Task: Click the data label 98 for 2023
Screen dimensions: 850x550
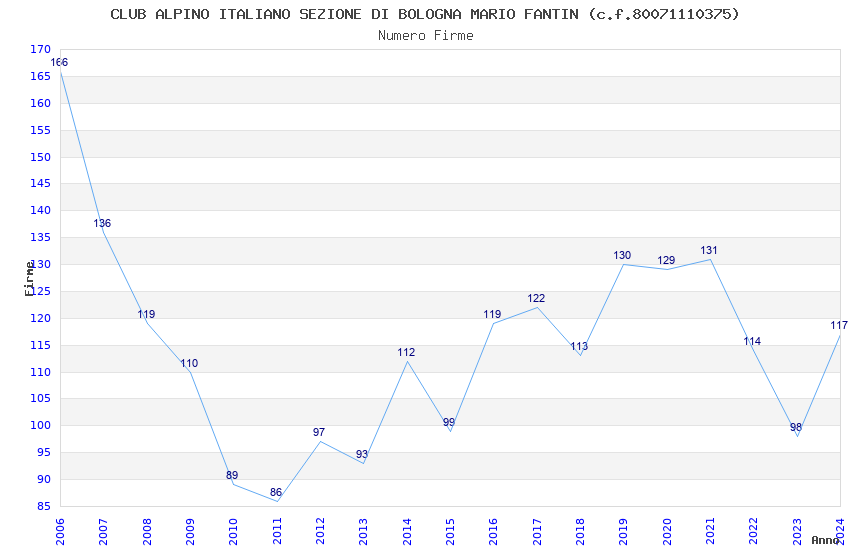Action: point(796,427)
